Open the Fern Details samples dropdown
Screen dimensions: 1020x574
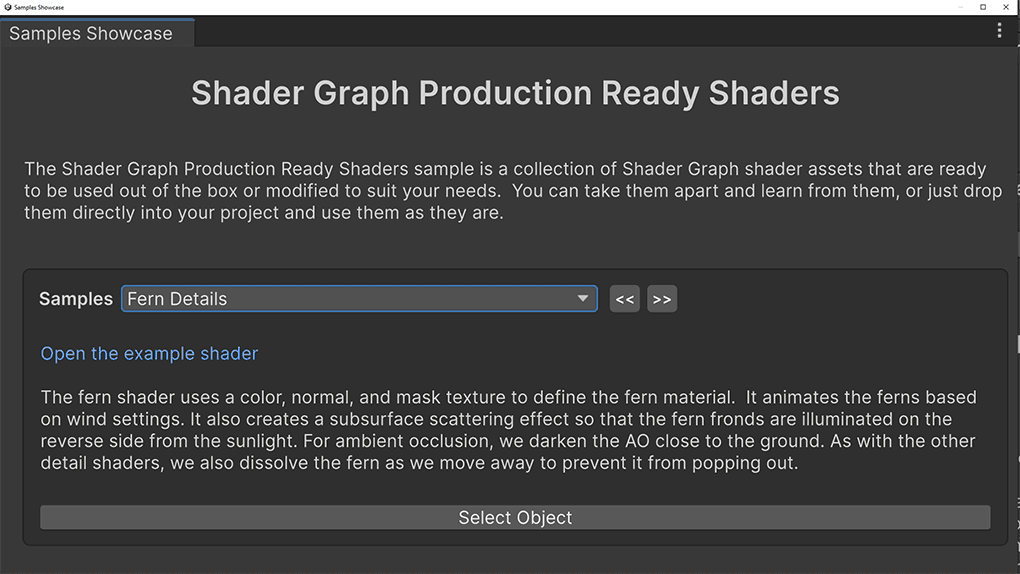coord(350,299)
